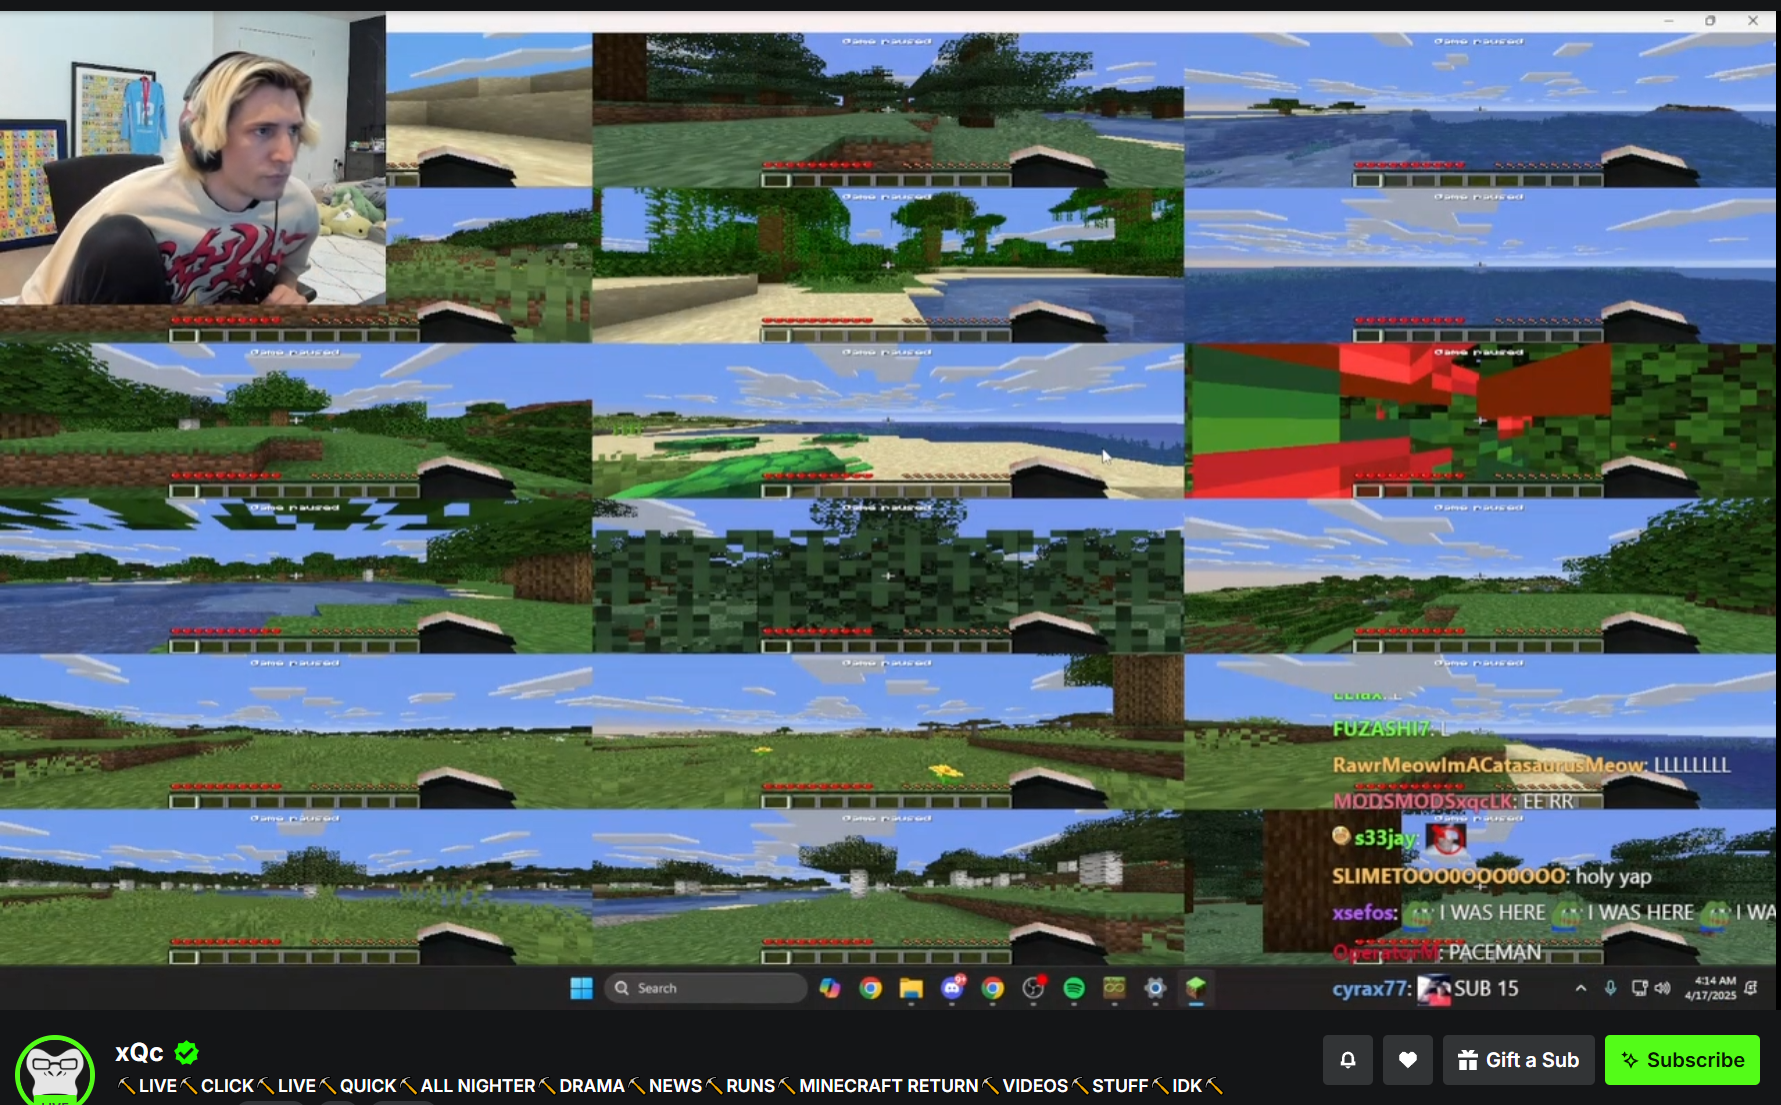
Task: Select the webcam feed of the streamer
Action: (192, 158)
